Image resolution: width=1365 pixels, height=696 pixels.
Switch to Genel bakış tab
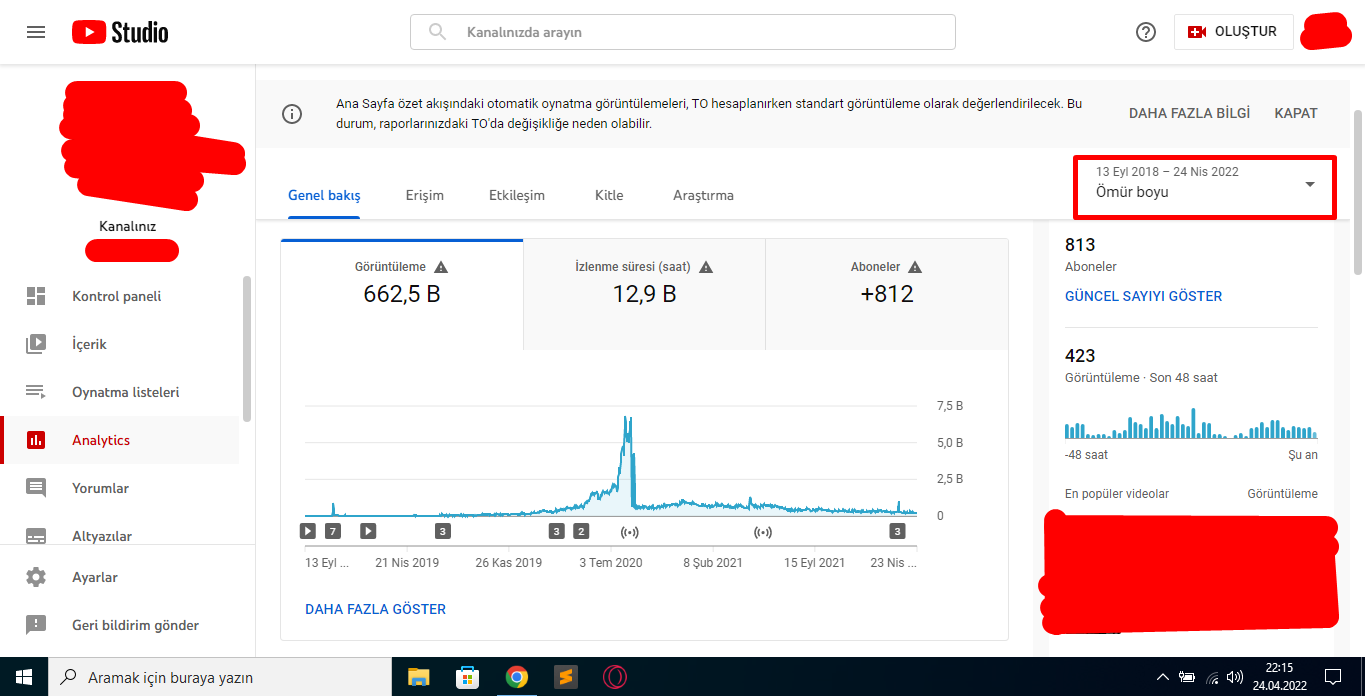click(324, 195)
